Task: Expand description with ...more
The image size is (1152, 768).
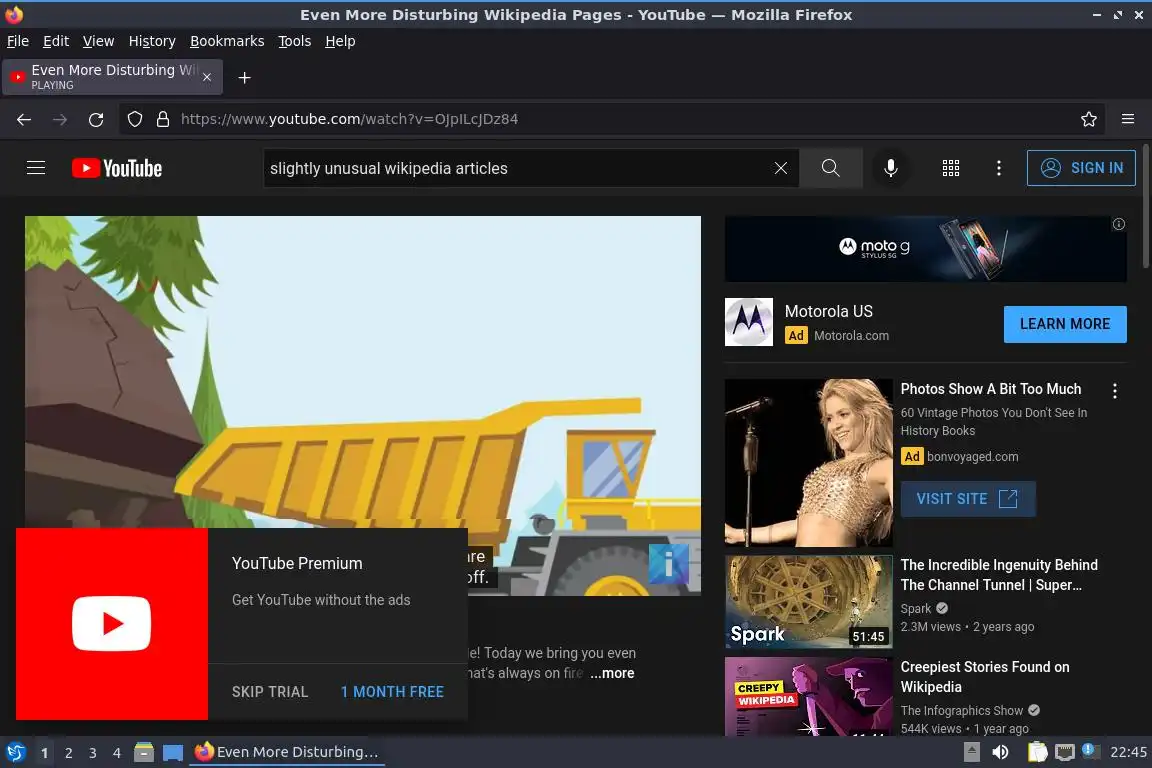Action: coord(612,673)
